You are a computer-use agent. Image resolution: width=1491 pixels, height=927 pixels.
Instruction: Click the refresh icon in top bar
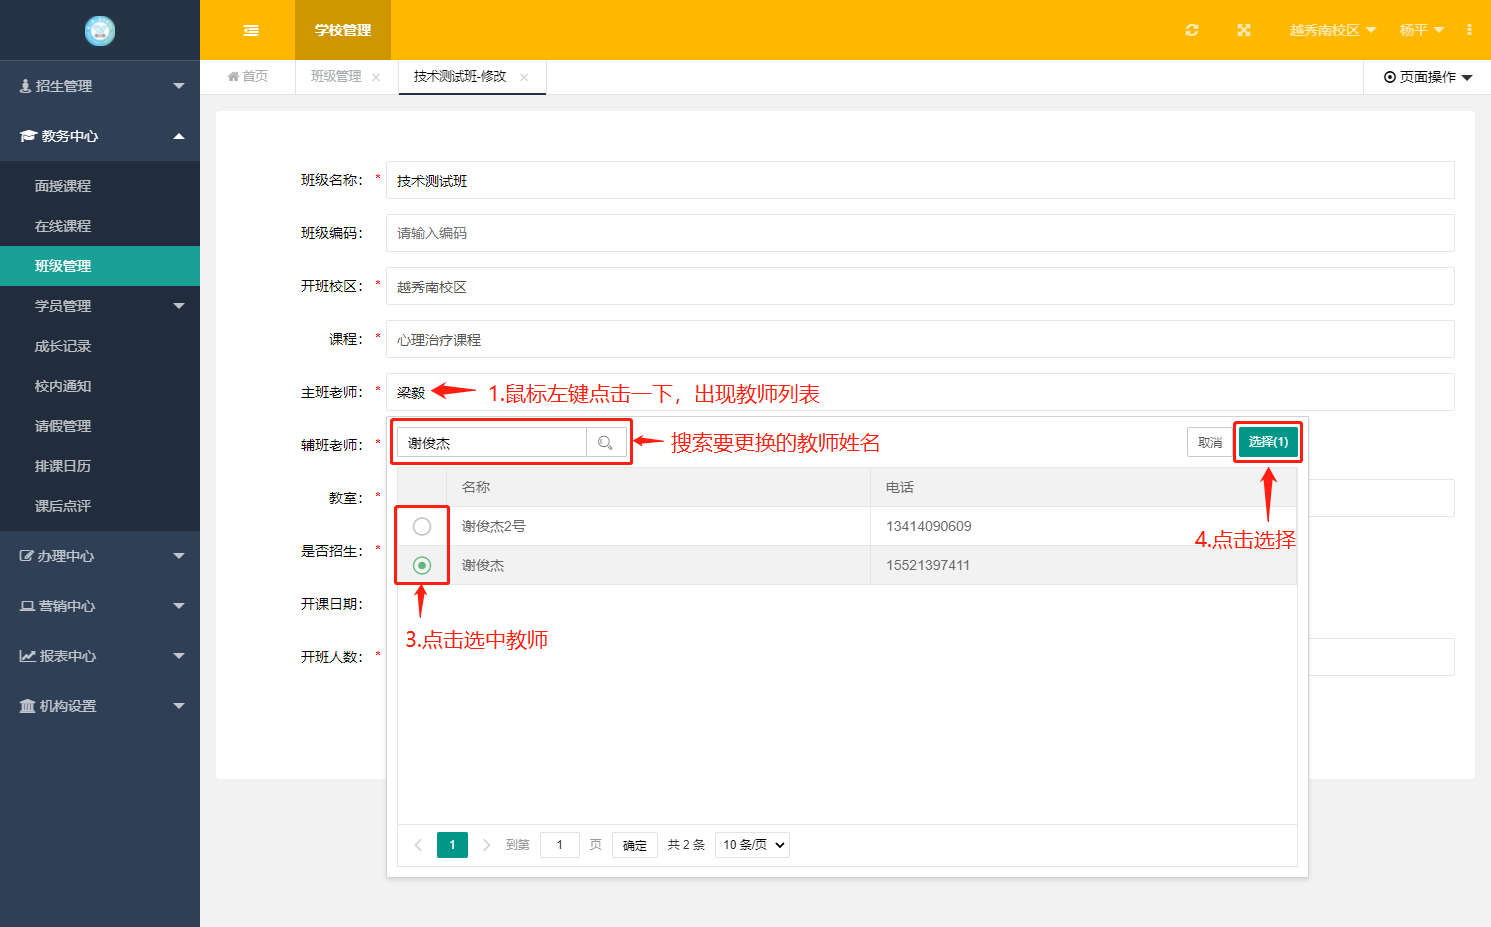[x=1191, y=30]
